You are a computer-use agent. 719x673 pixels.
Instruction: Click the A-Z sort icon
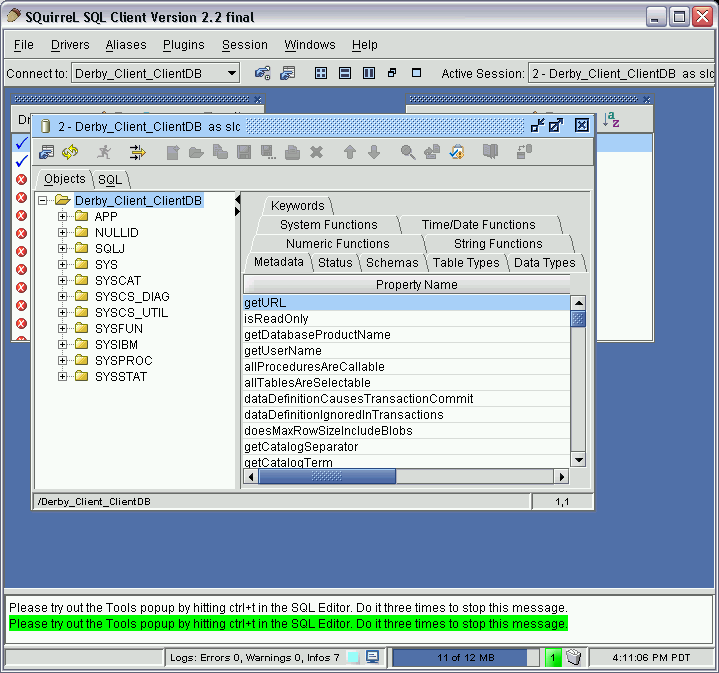[x=611, y=119]
